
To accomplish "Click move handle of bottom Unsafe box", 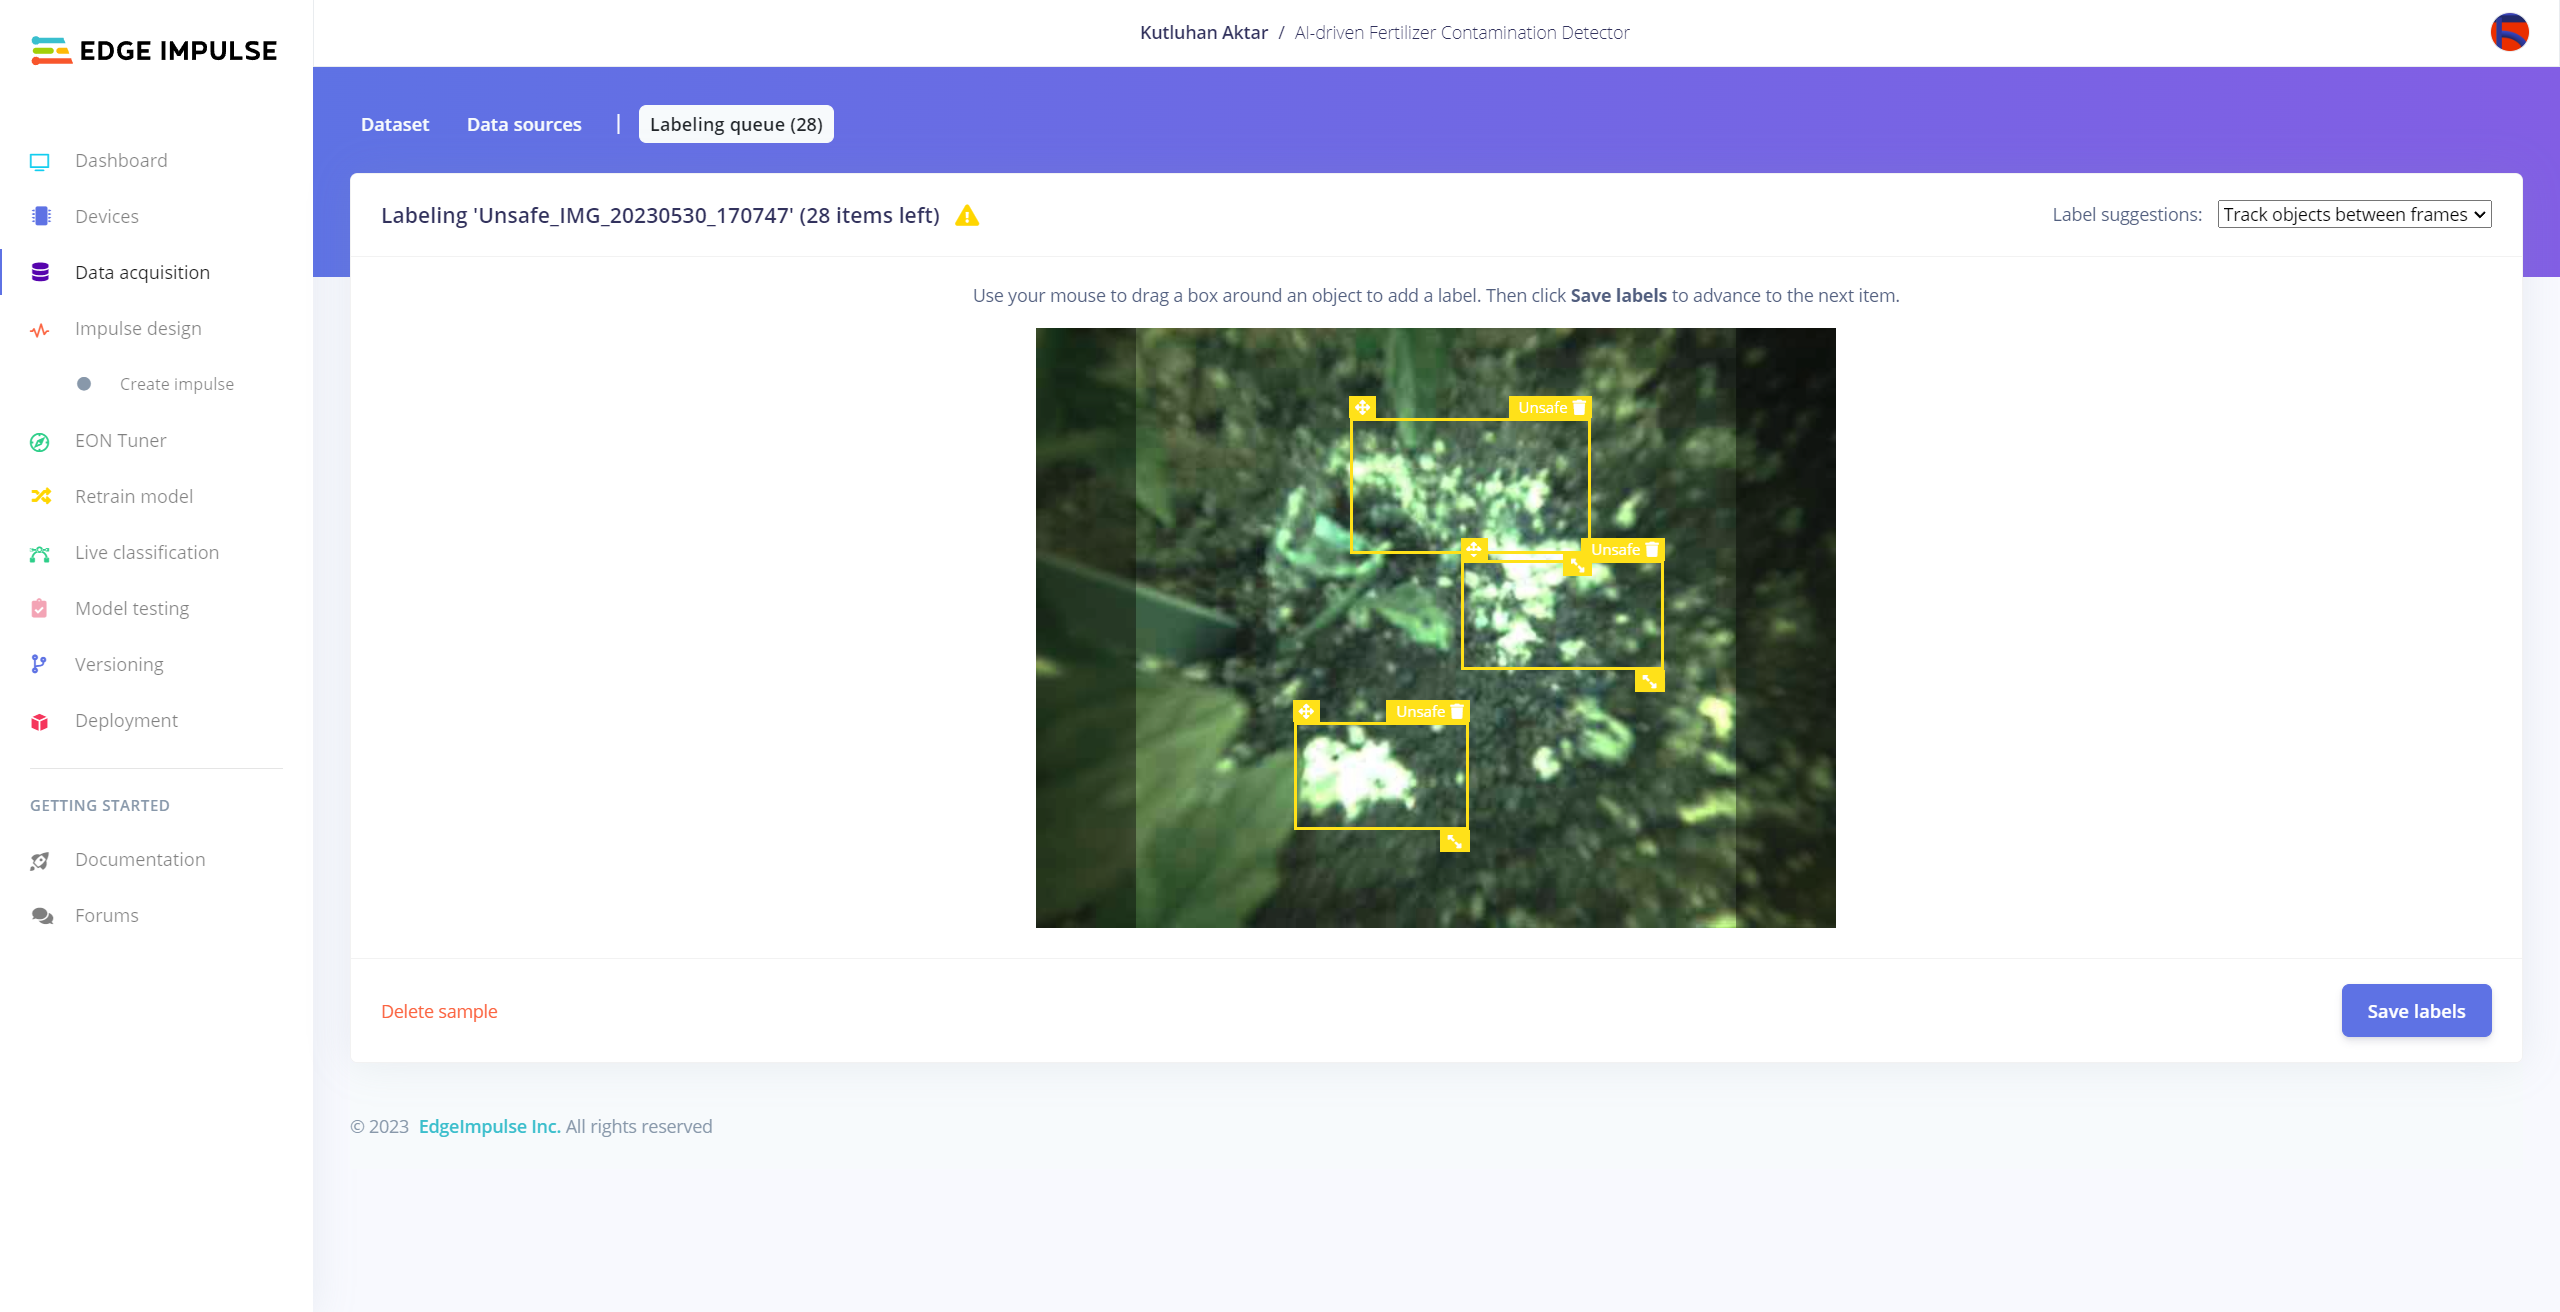I will (x=1306, y=712).
